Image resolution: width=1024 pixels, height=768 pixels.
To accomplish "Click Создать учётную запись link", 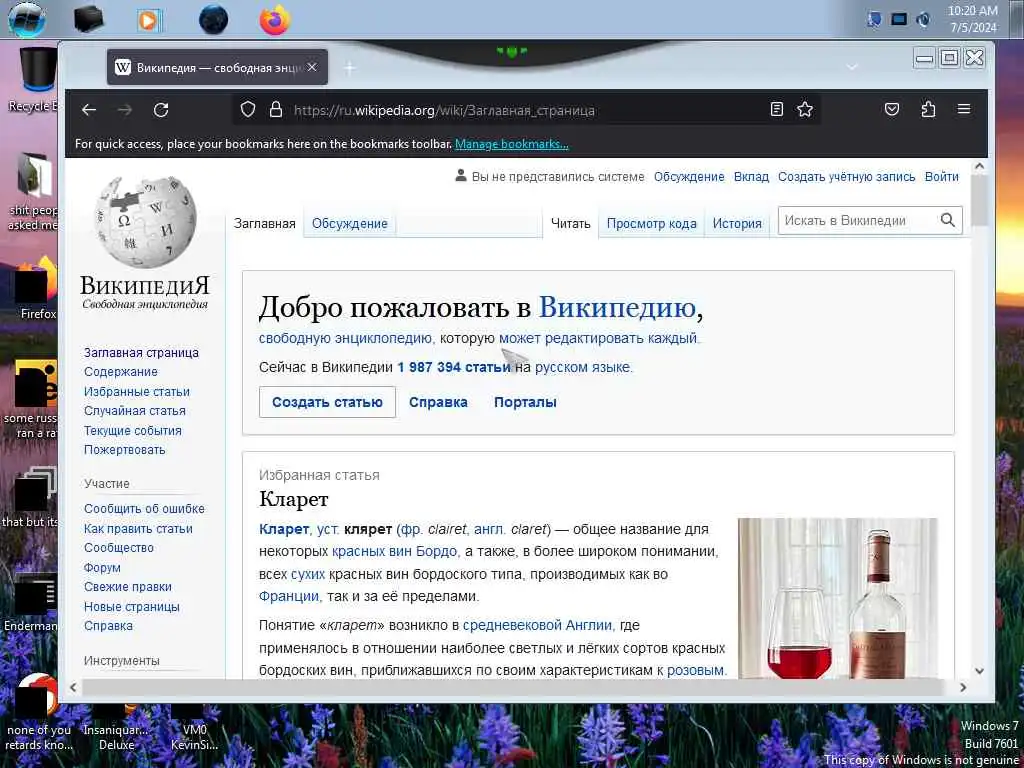I will (846, 176).
